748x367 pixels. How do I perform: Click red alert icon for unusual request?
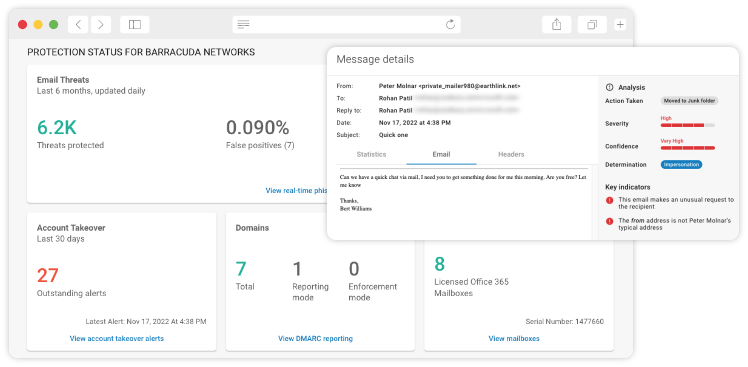(609, 200)
